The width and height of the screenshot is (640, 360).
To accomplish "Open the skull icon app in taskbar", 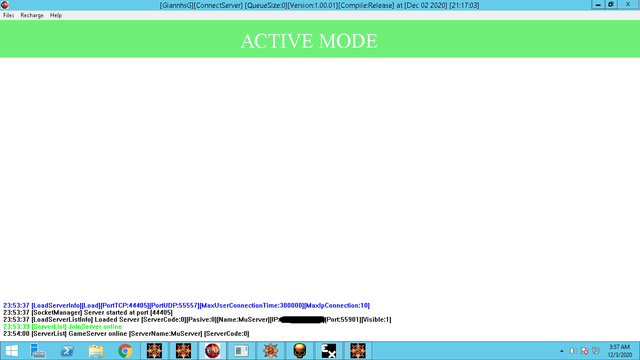I will [x=300, y=351].
